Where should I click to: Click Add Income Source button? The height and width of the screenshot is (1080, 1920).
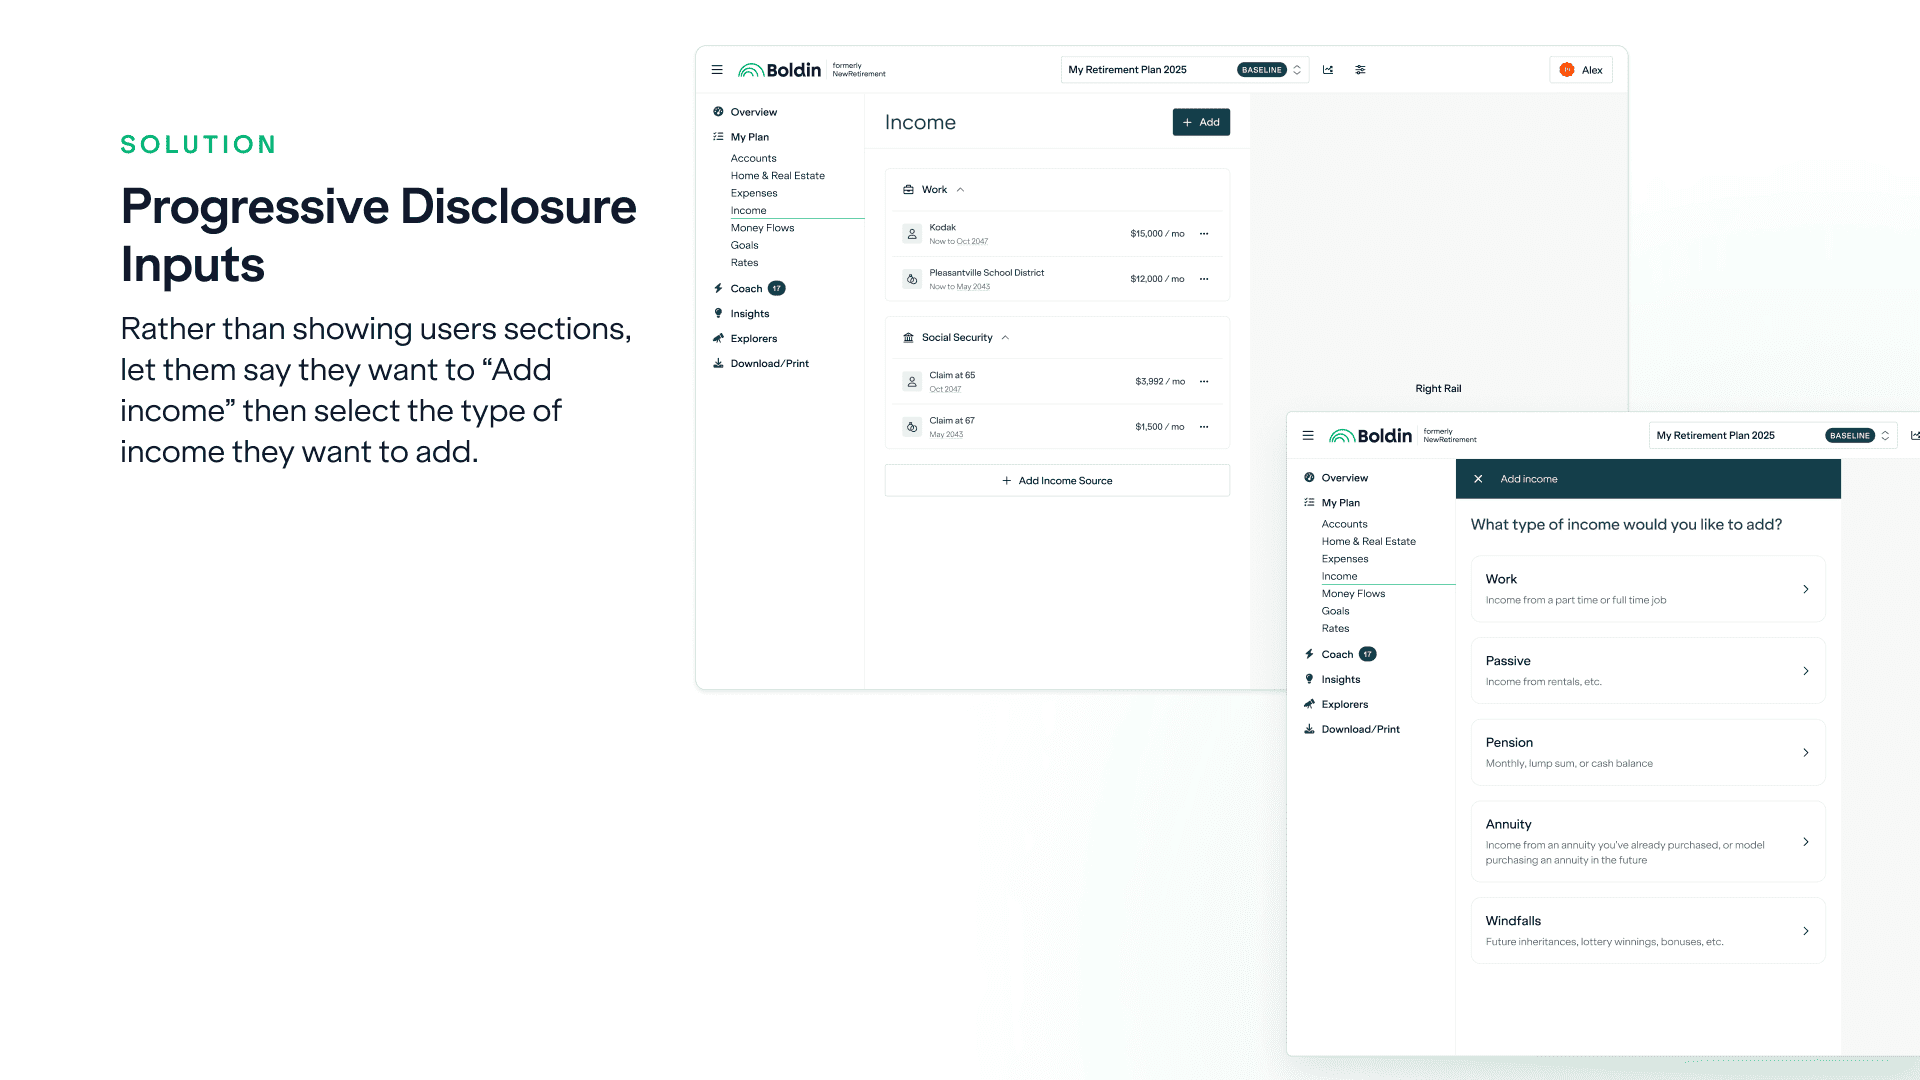point(1057,481)
